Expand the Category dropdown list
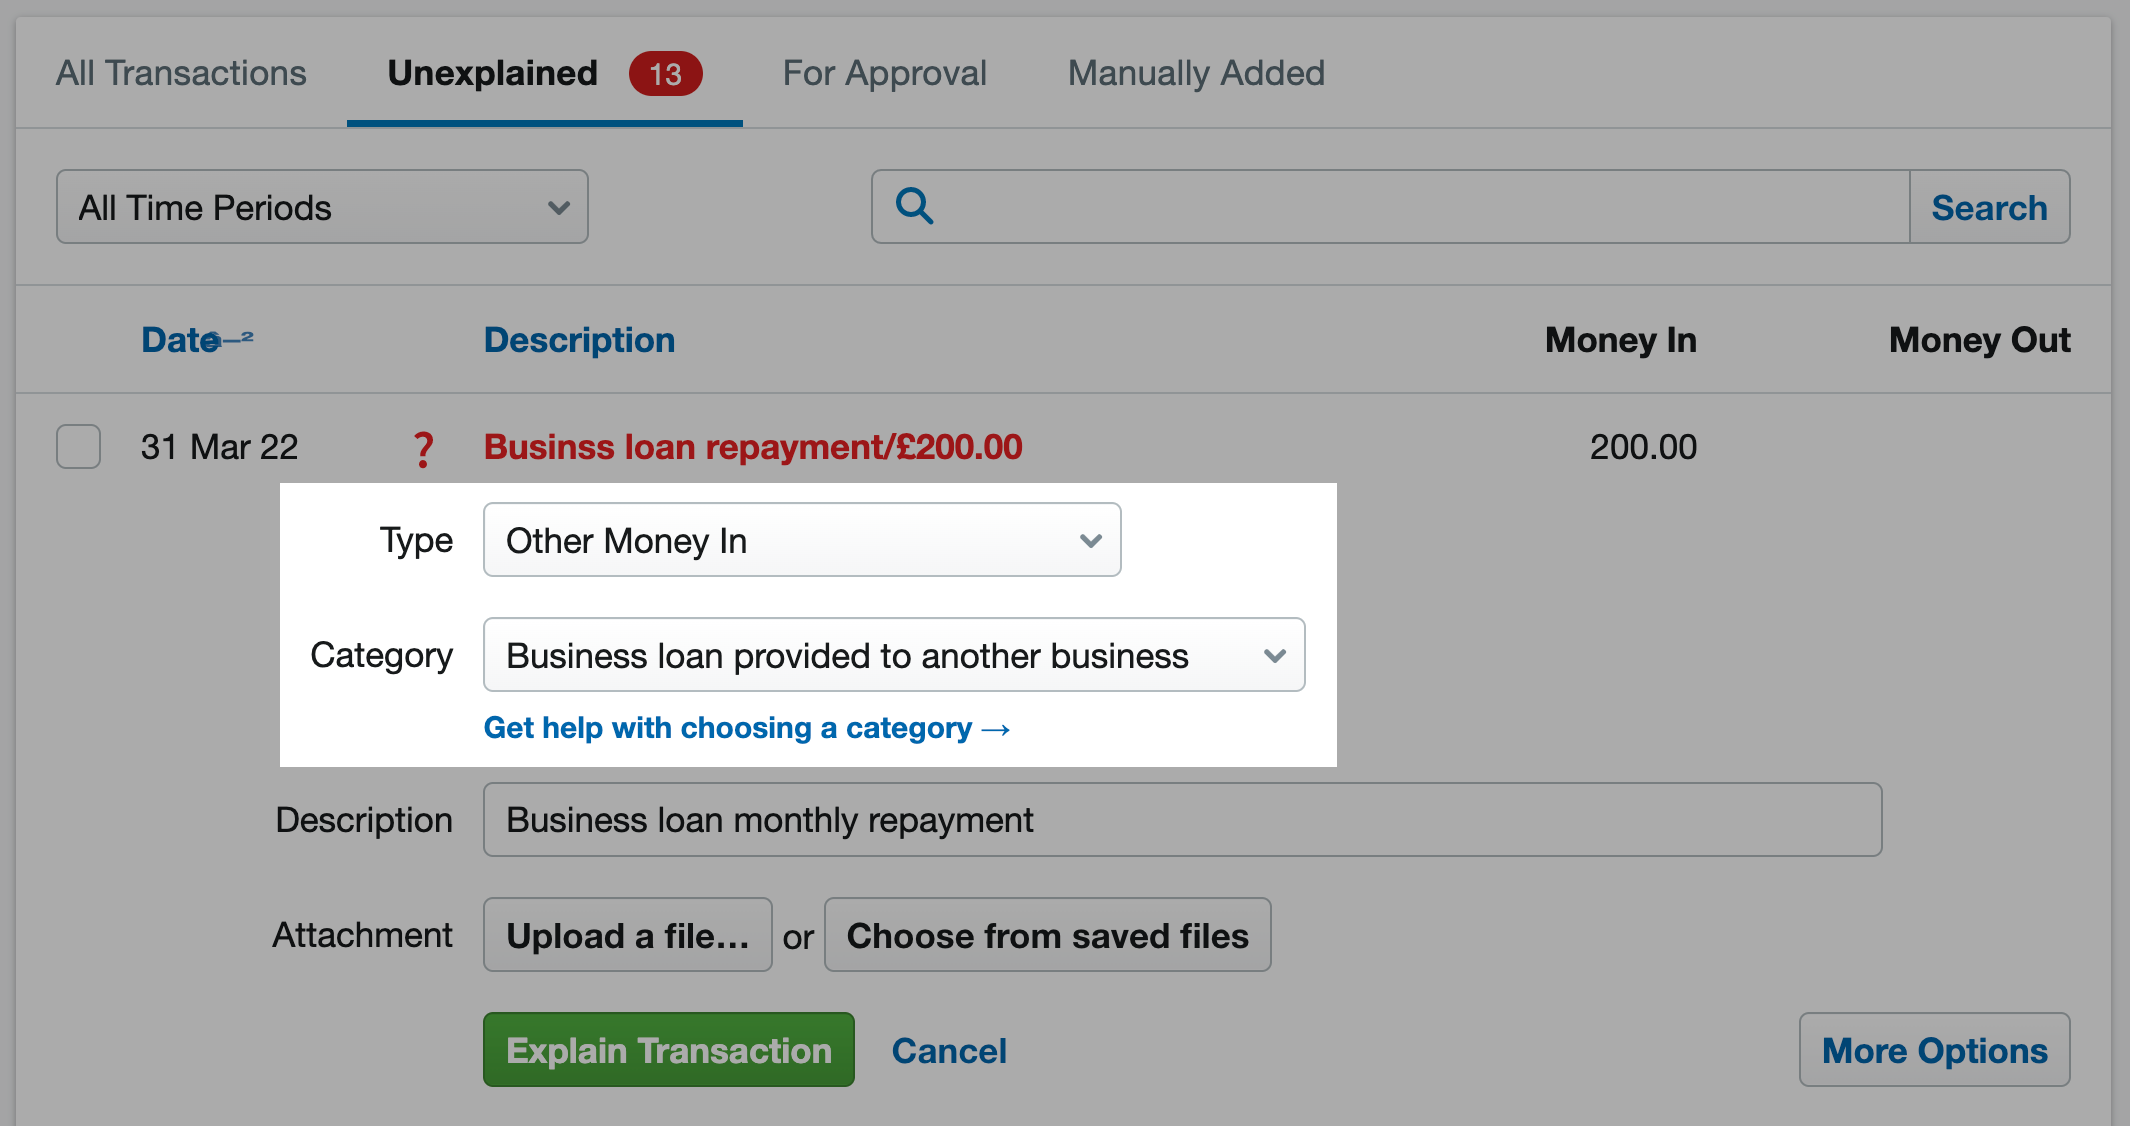Screen dimensions: 2130x1126 click(x=894, y=655)
